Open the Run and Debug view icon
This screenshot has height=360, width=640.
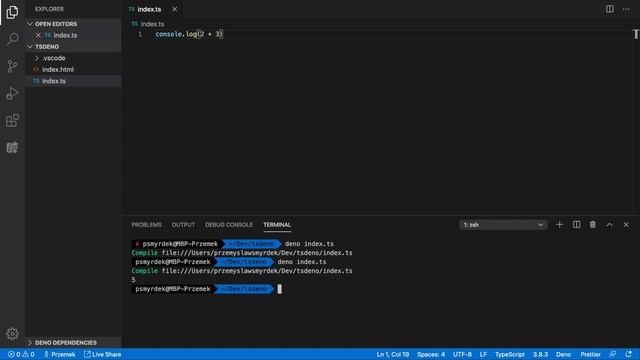pyautogui.click(x=12, y=93)
